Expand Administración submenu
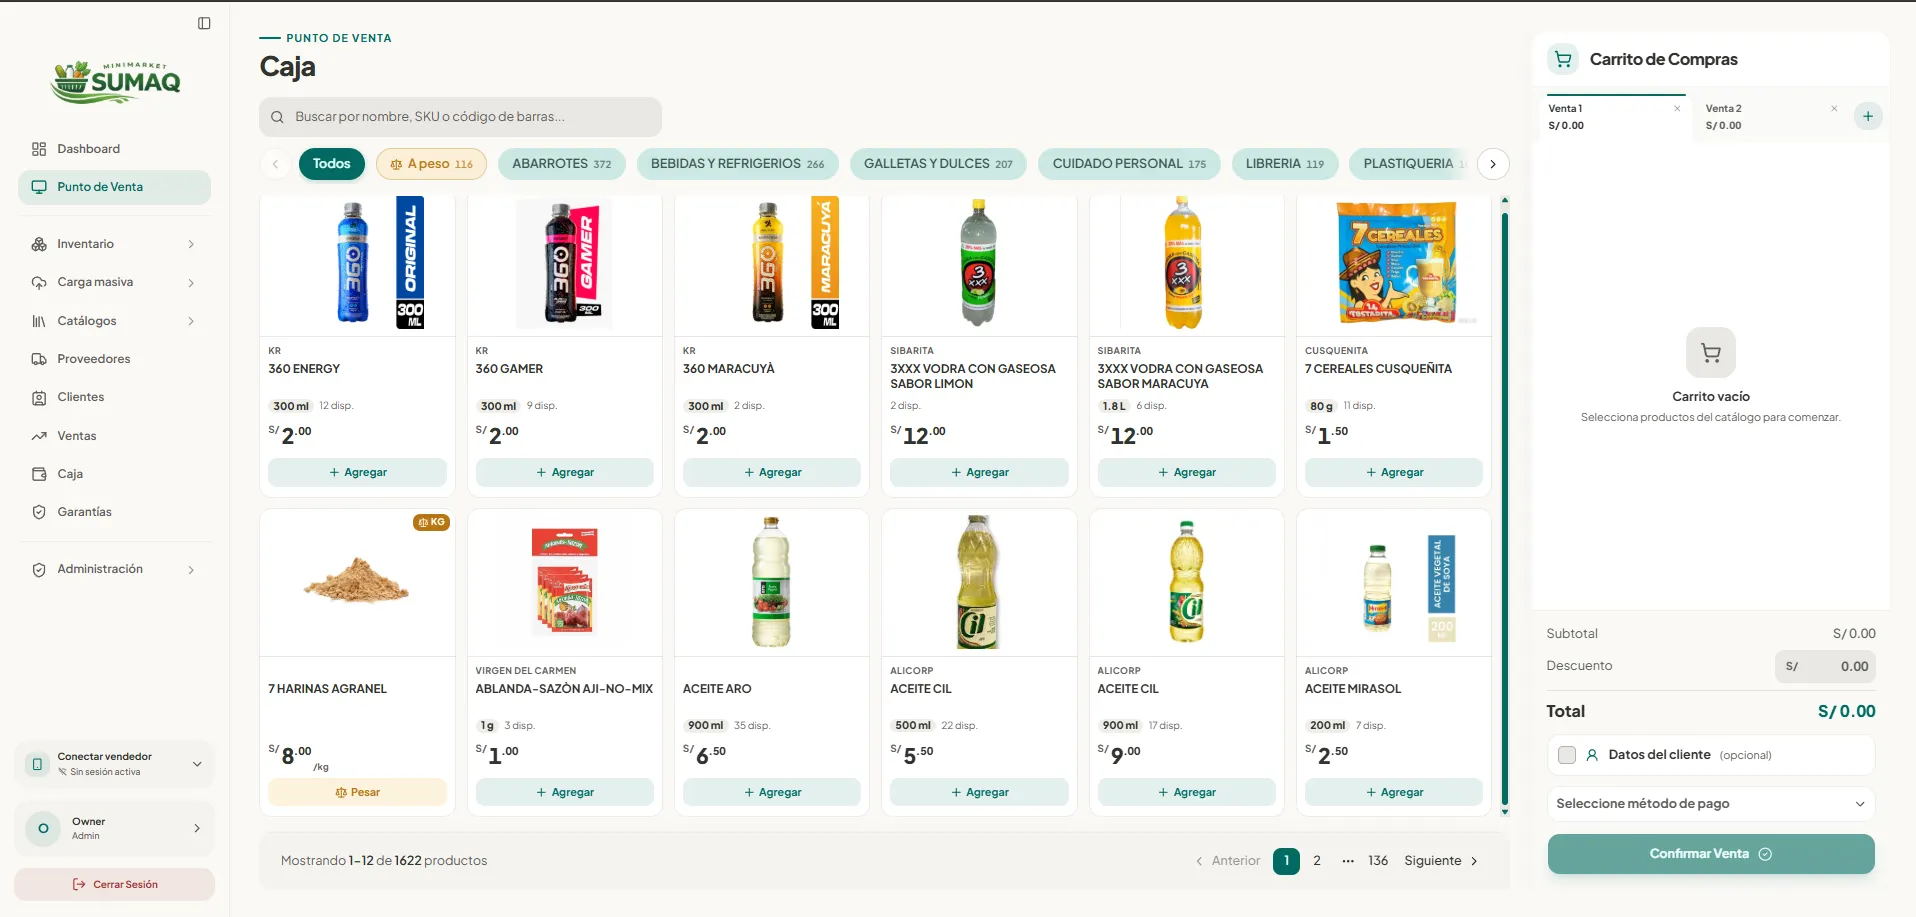 coord(114,569)
